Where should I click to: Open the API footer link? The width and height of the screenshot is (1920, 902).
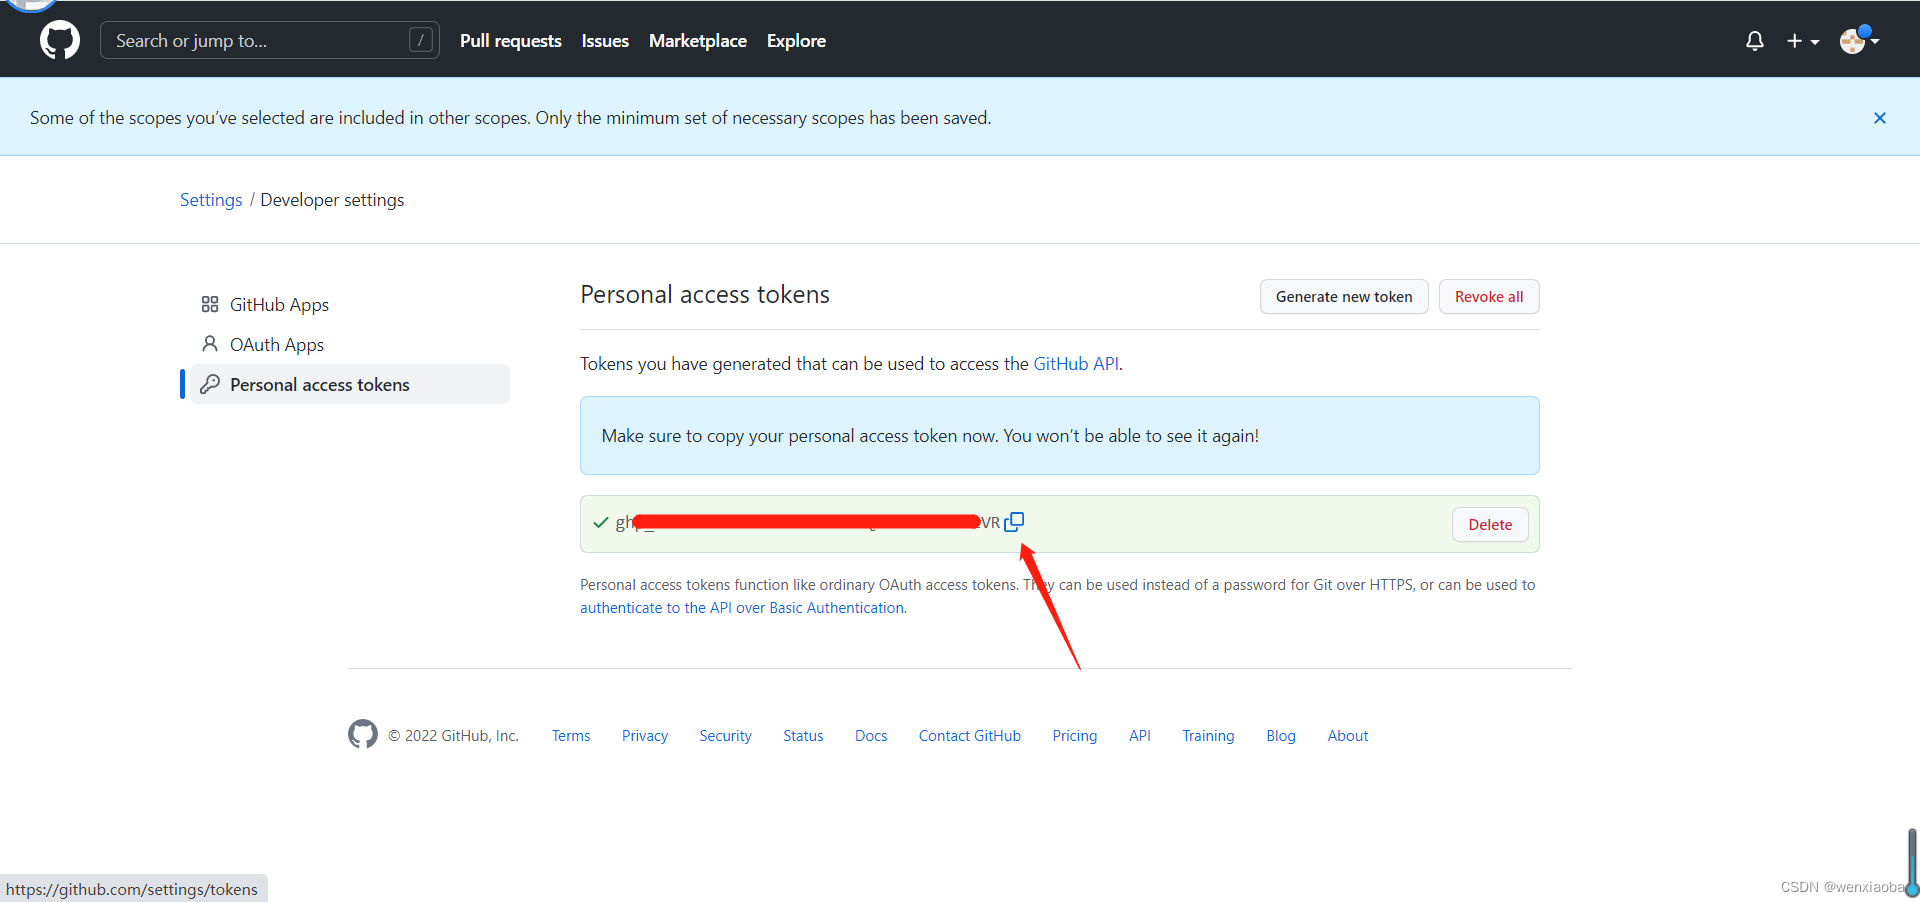pyautogui.click(x=1140, y=736)
